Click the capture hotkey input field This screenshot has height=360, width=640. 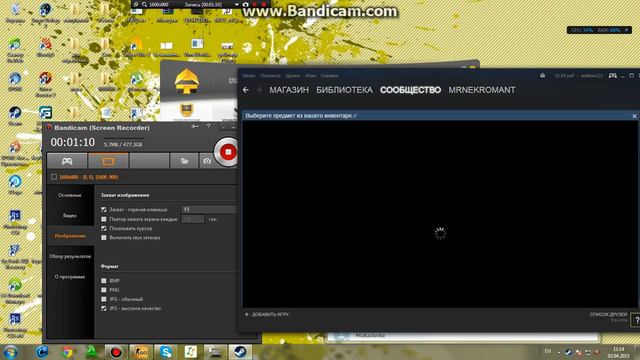pyautogui.click(x=209, y=209)
